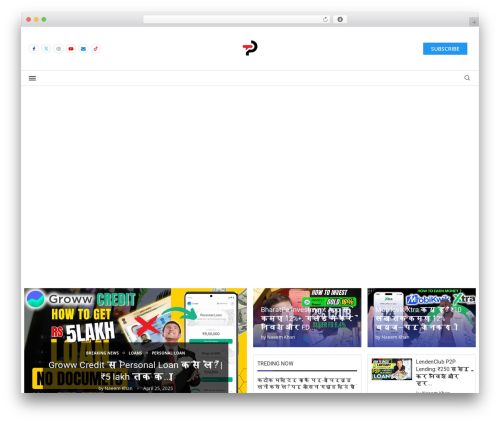The width and height of the screenshot is (500, 423).
Task: Click the macOS yellow minimize window button
Action: (x=36, y=20)
